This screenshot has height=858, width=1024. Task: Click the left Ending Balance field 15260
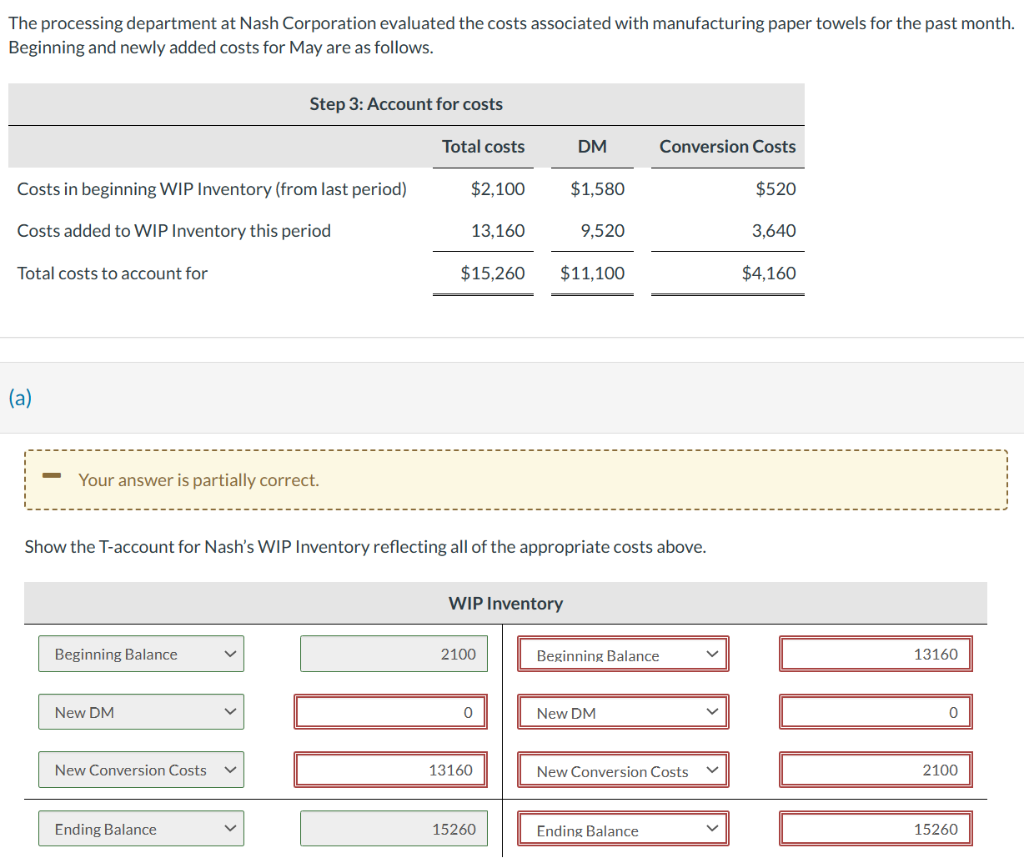pyautogui.click(x=394, y=829)
